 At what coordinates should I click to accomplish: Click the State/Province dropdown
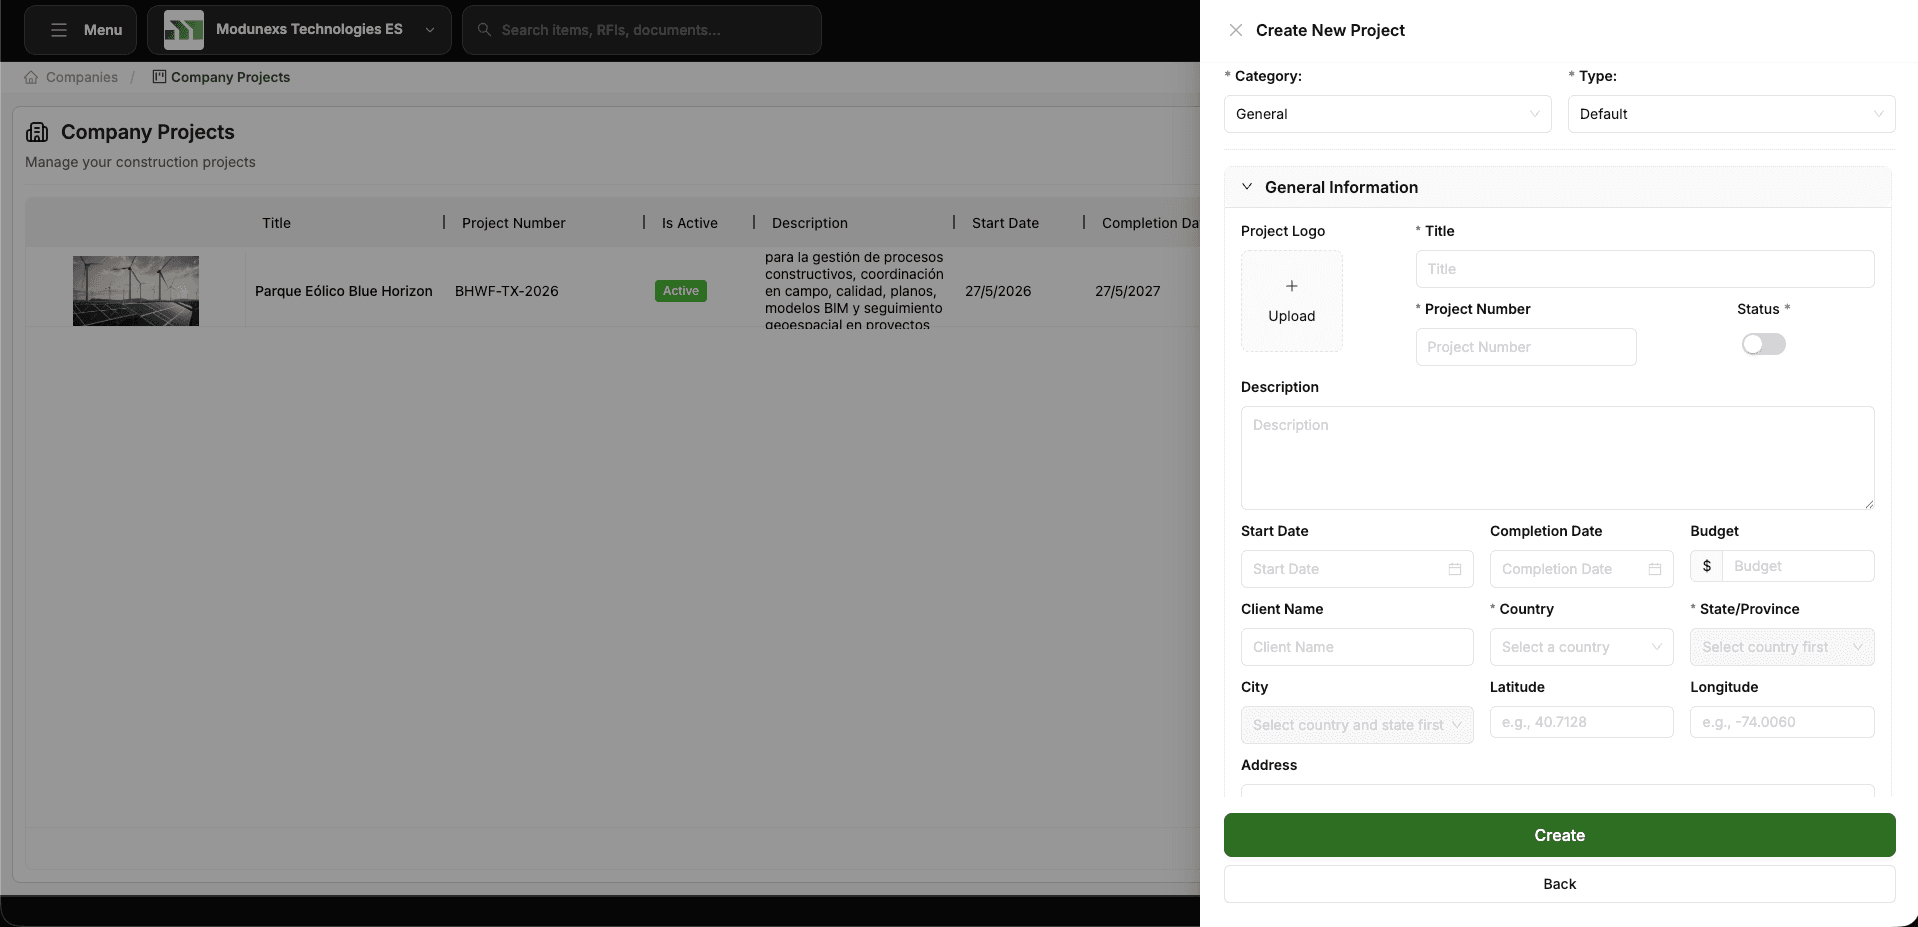(1782, 647)
